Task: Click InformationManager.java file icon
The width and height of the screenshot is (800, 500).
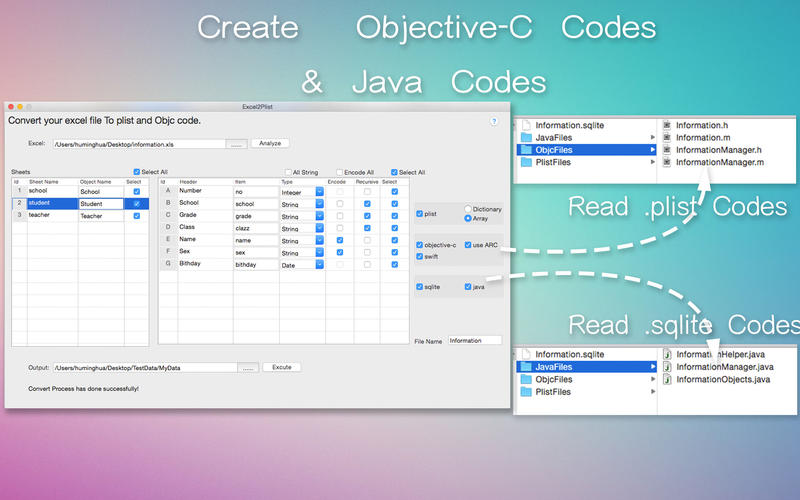Action: pos(666,366)
